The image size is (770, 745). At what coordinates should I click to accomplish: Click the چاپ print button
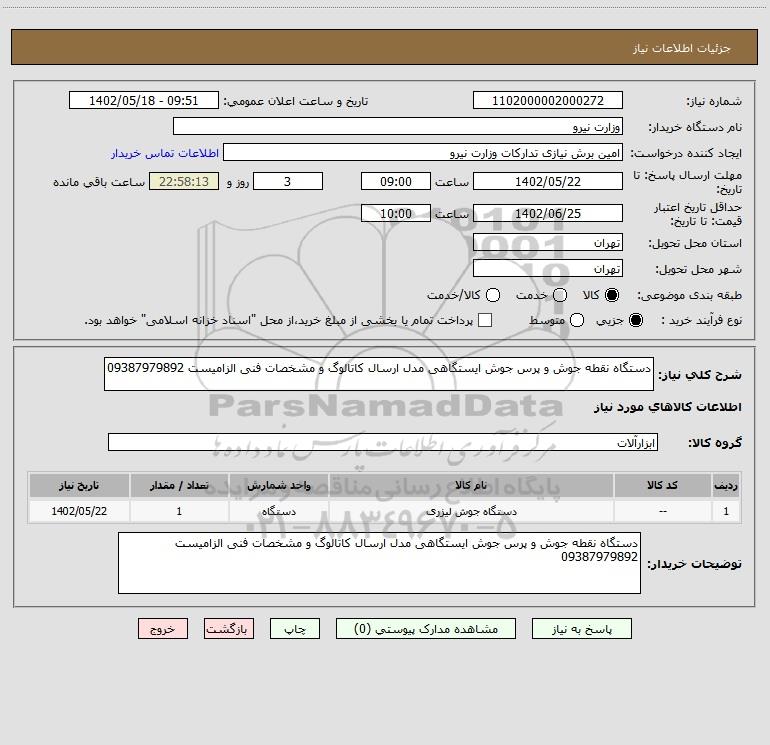point(295,629)
